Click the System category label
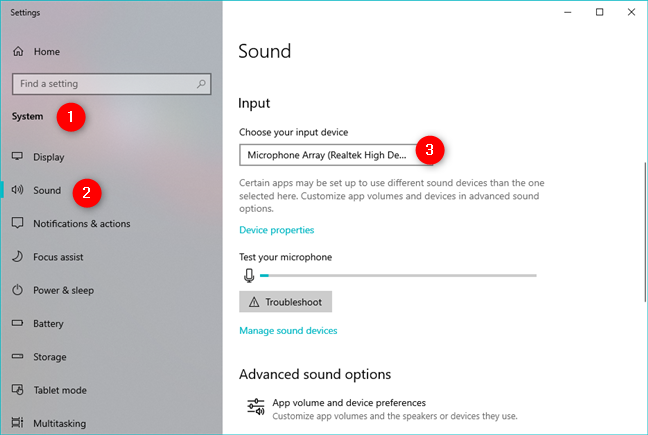The height and width of the screenshot is (435, 648). 27,116
